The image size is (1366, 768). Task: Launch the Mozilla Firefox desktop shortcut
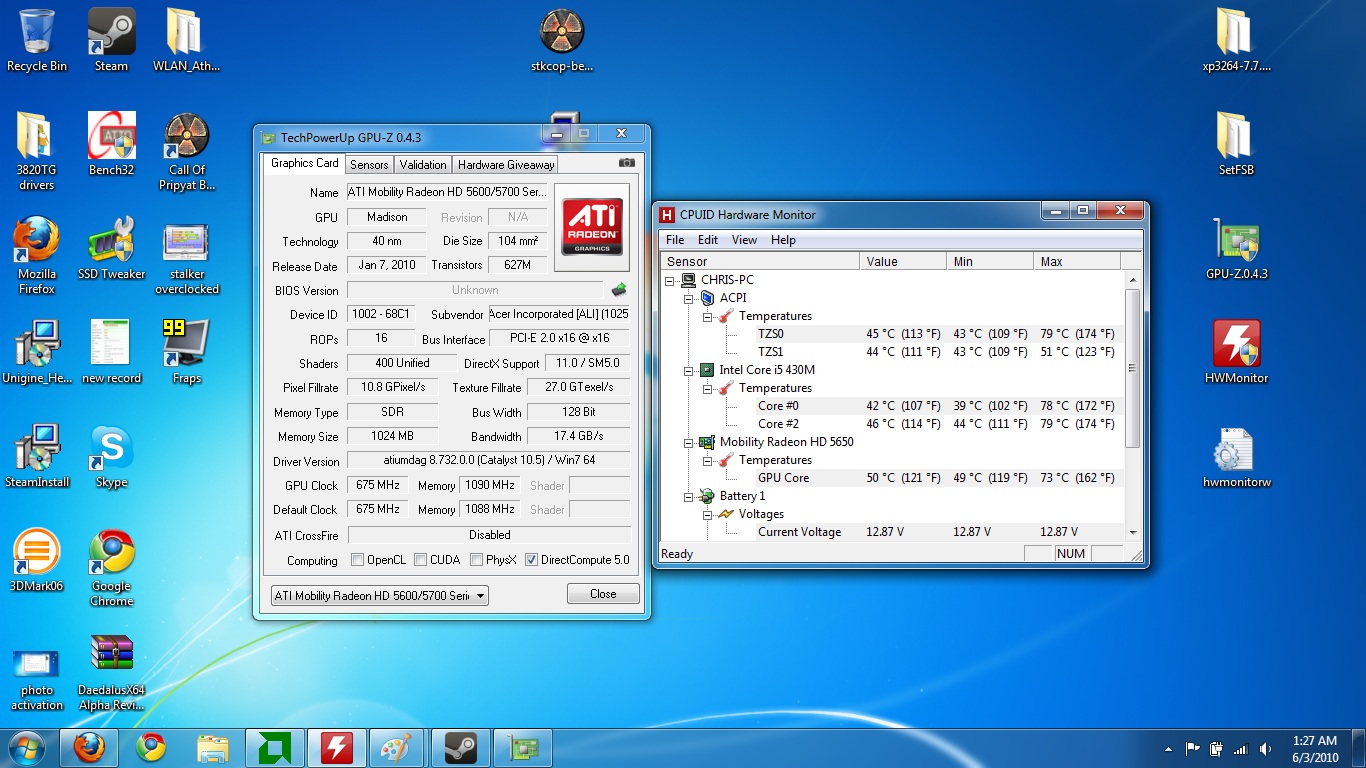pyautogui.click(x=37, y=255)
